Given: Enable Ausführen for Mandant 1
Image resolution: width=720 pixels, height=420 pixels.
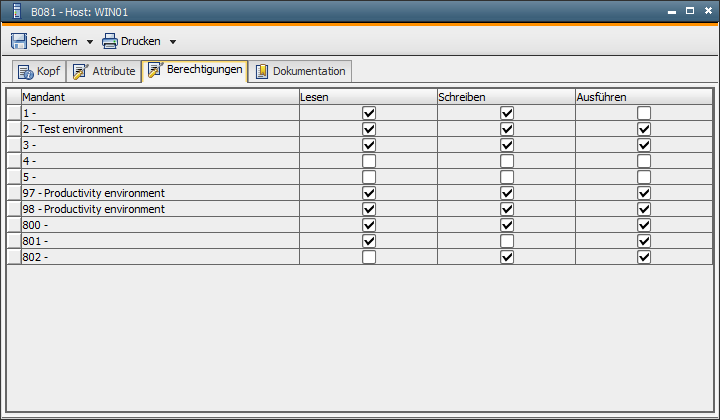Looking at the screenshot, I should tap(644, 113).
